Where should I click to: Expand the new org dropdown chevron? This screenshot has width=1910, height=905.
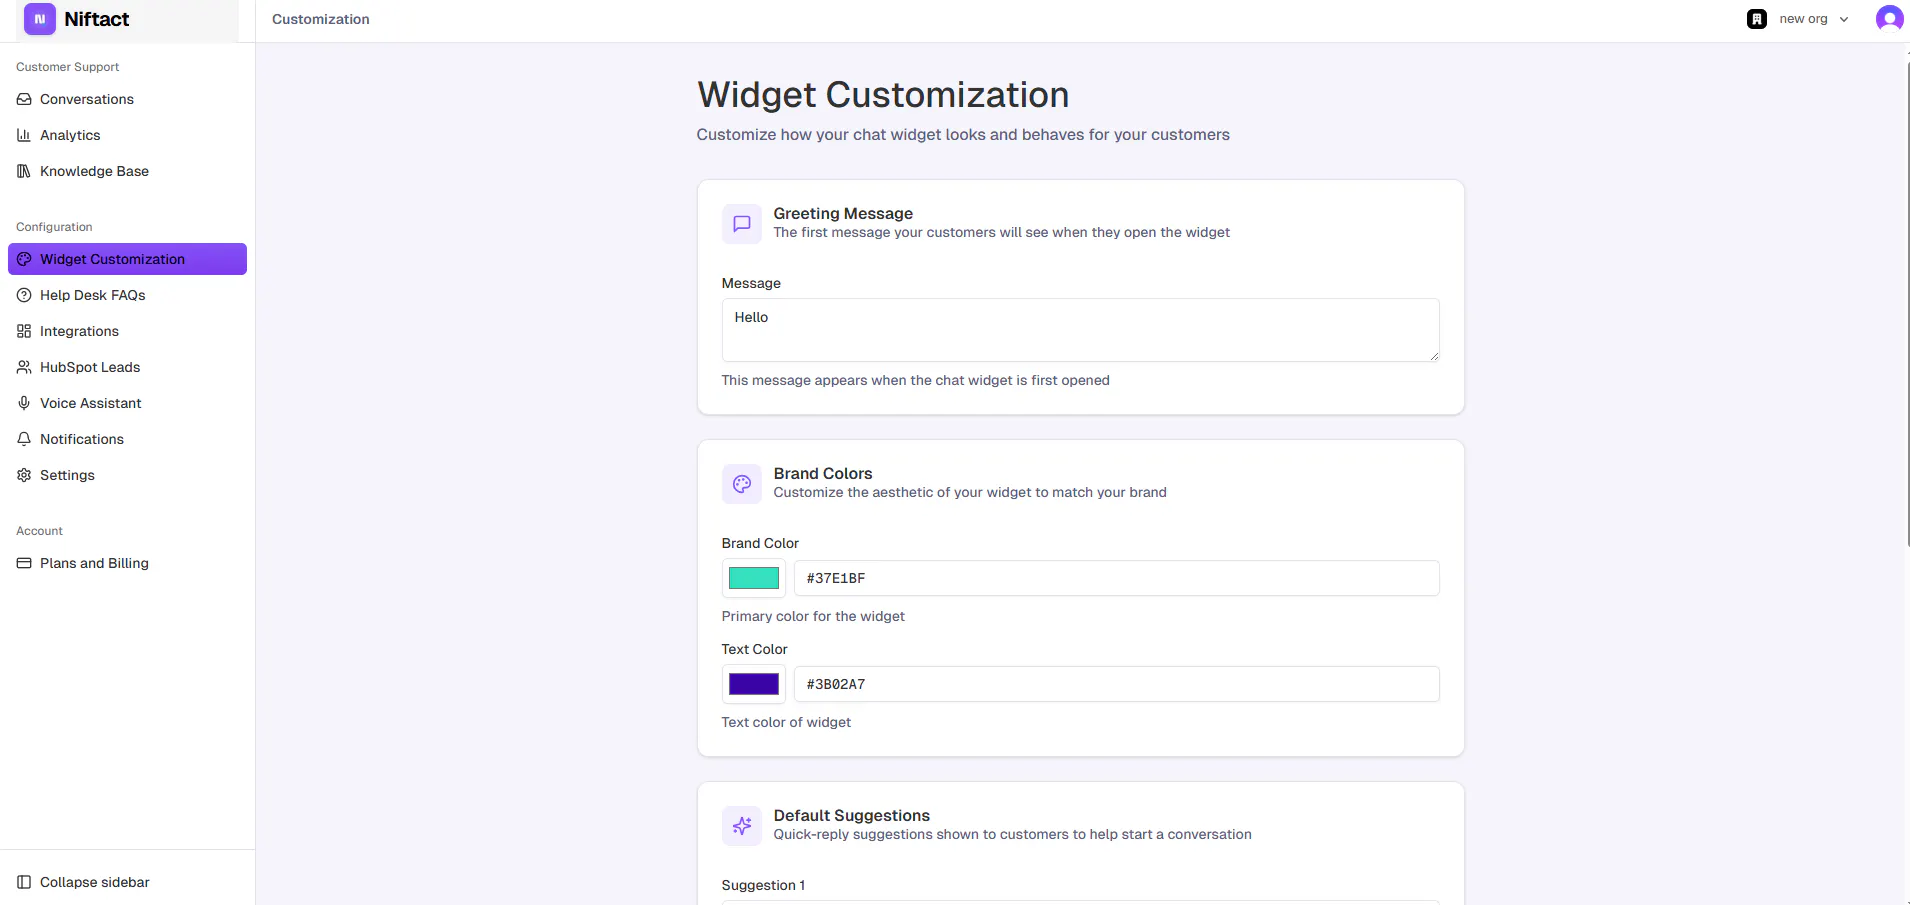[x=1844, y=19]
